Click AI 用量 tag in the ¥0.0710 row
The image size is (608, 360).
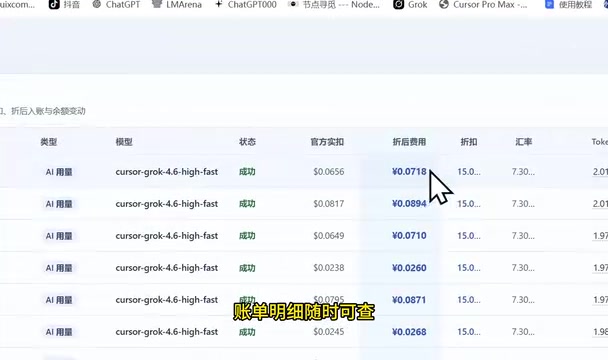(x=59, y=236)
